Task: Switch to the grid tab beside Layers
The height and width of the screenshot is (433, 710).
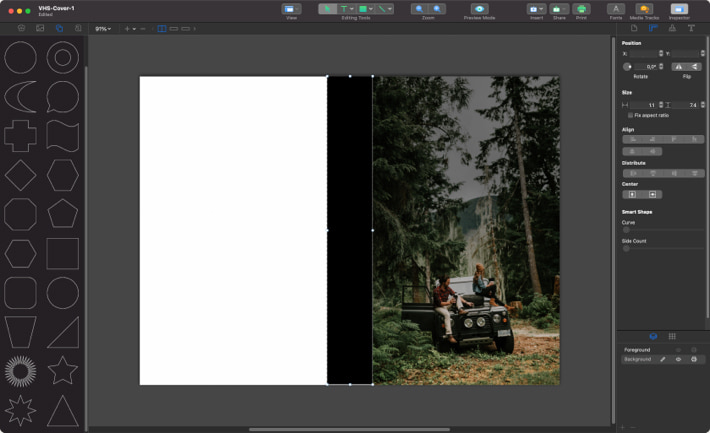Action: pyautogui.click(x=672, y=336)
